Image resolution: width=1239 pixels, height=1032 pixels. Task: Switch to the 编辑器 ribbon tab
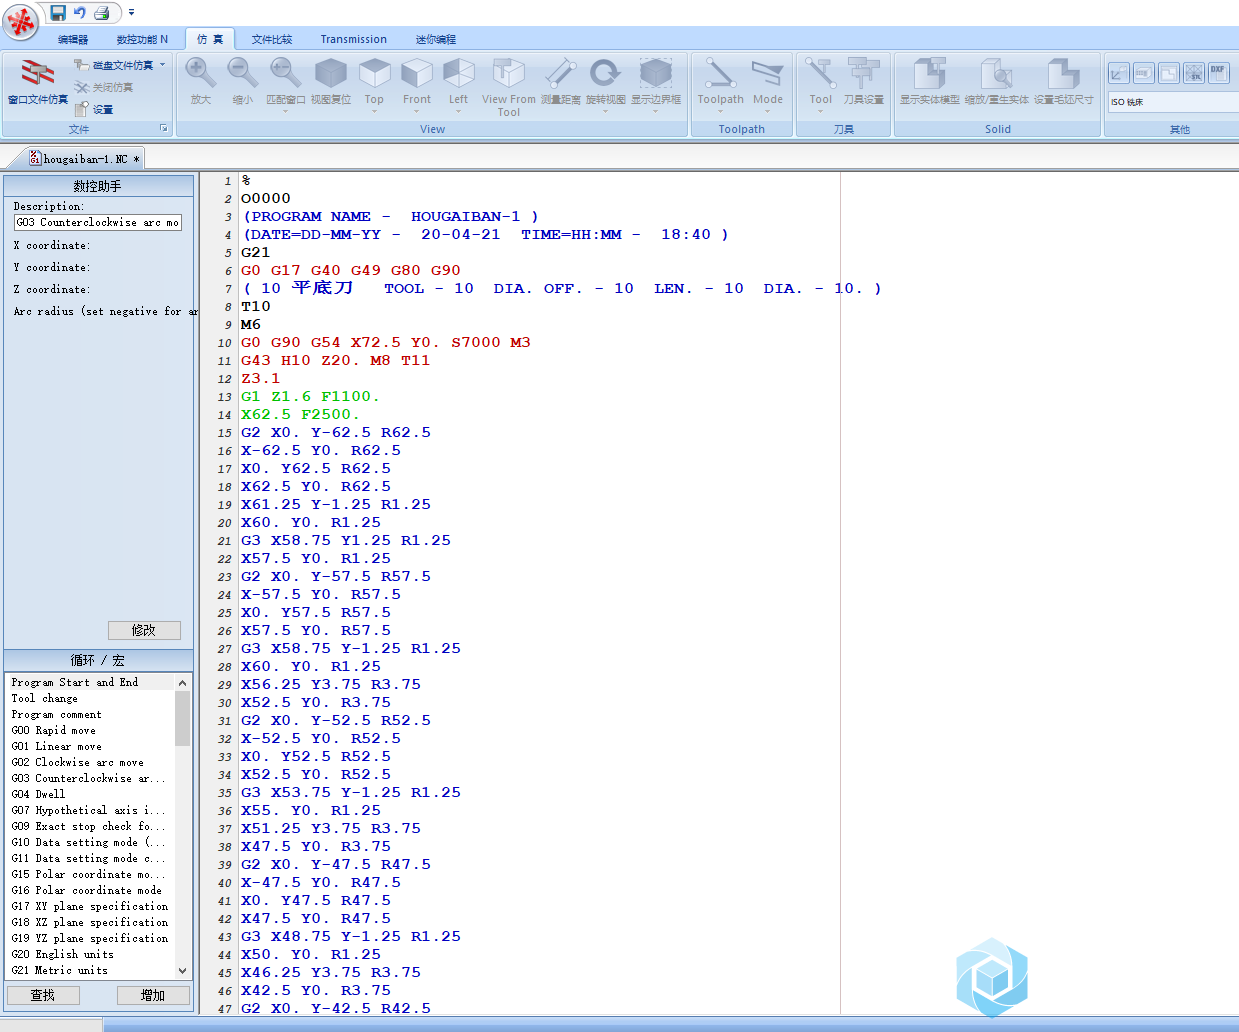[73, 40]
